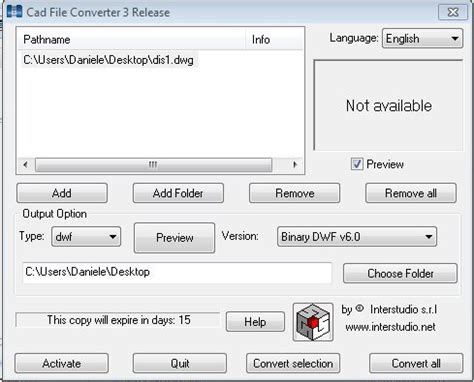Click the output folder path field
The image size is (474, 382).
pyautogui.click(x=177, y=272)
